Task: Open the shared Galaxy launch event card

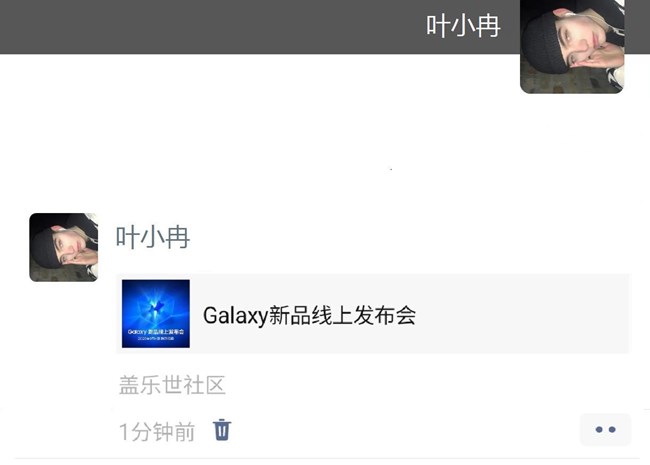Action: click(373, 314)
